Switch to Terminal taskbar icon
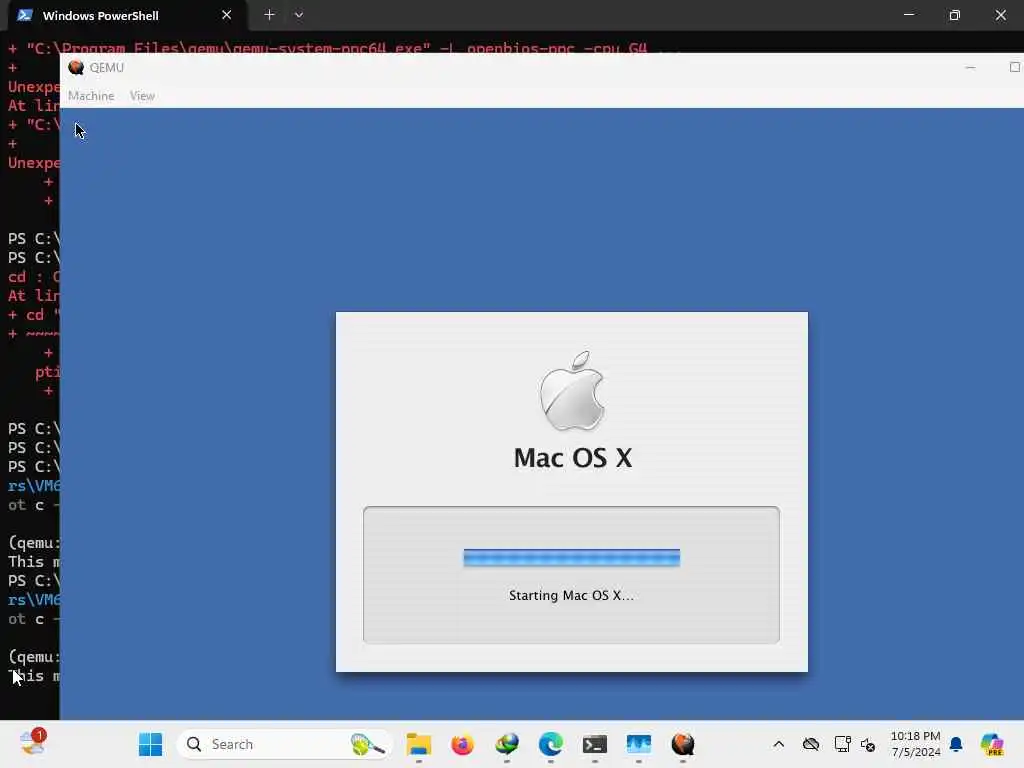 point(595,744)
